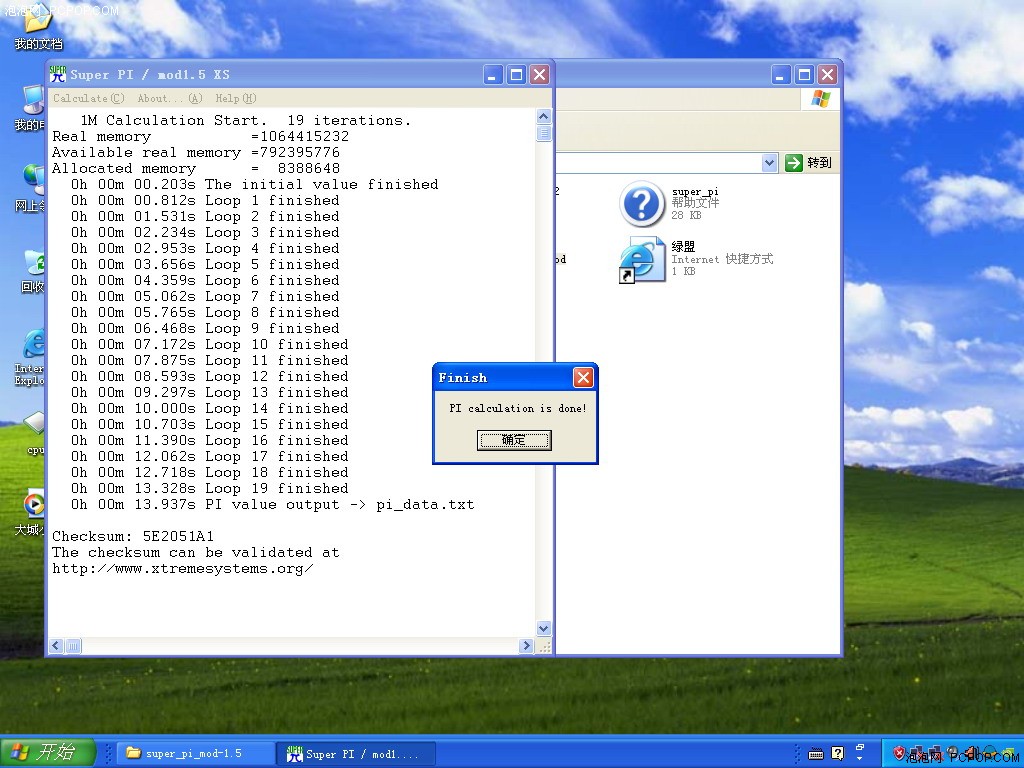Click the http://www.xtremesystems.org/ text

(183, 569)
